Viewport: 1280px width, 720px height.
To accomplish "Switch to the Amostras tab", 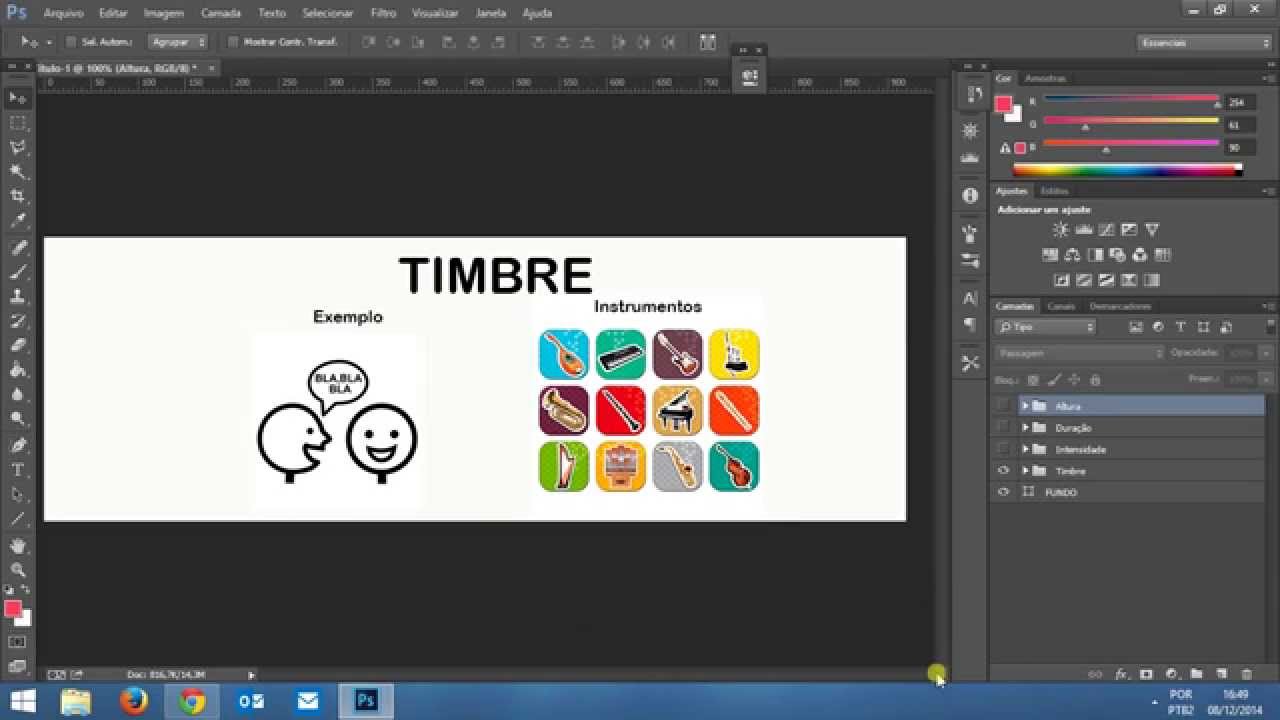I will coord(1046,78).
